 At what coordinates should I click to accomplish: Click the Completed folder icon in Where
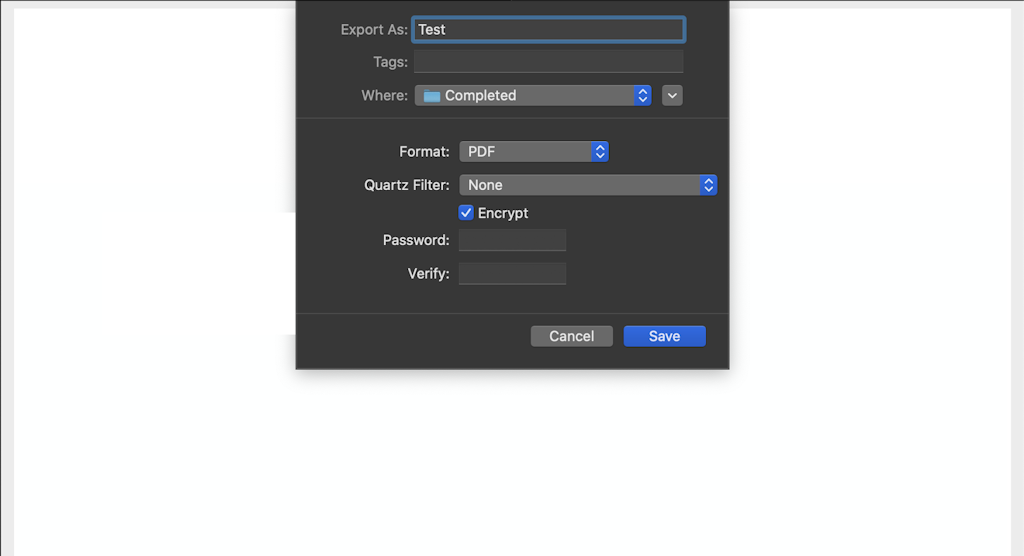click(x=432, y=96)
